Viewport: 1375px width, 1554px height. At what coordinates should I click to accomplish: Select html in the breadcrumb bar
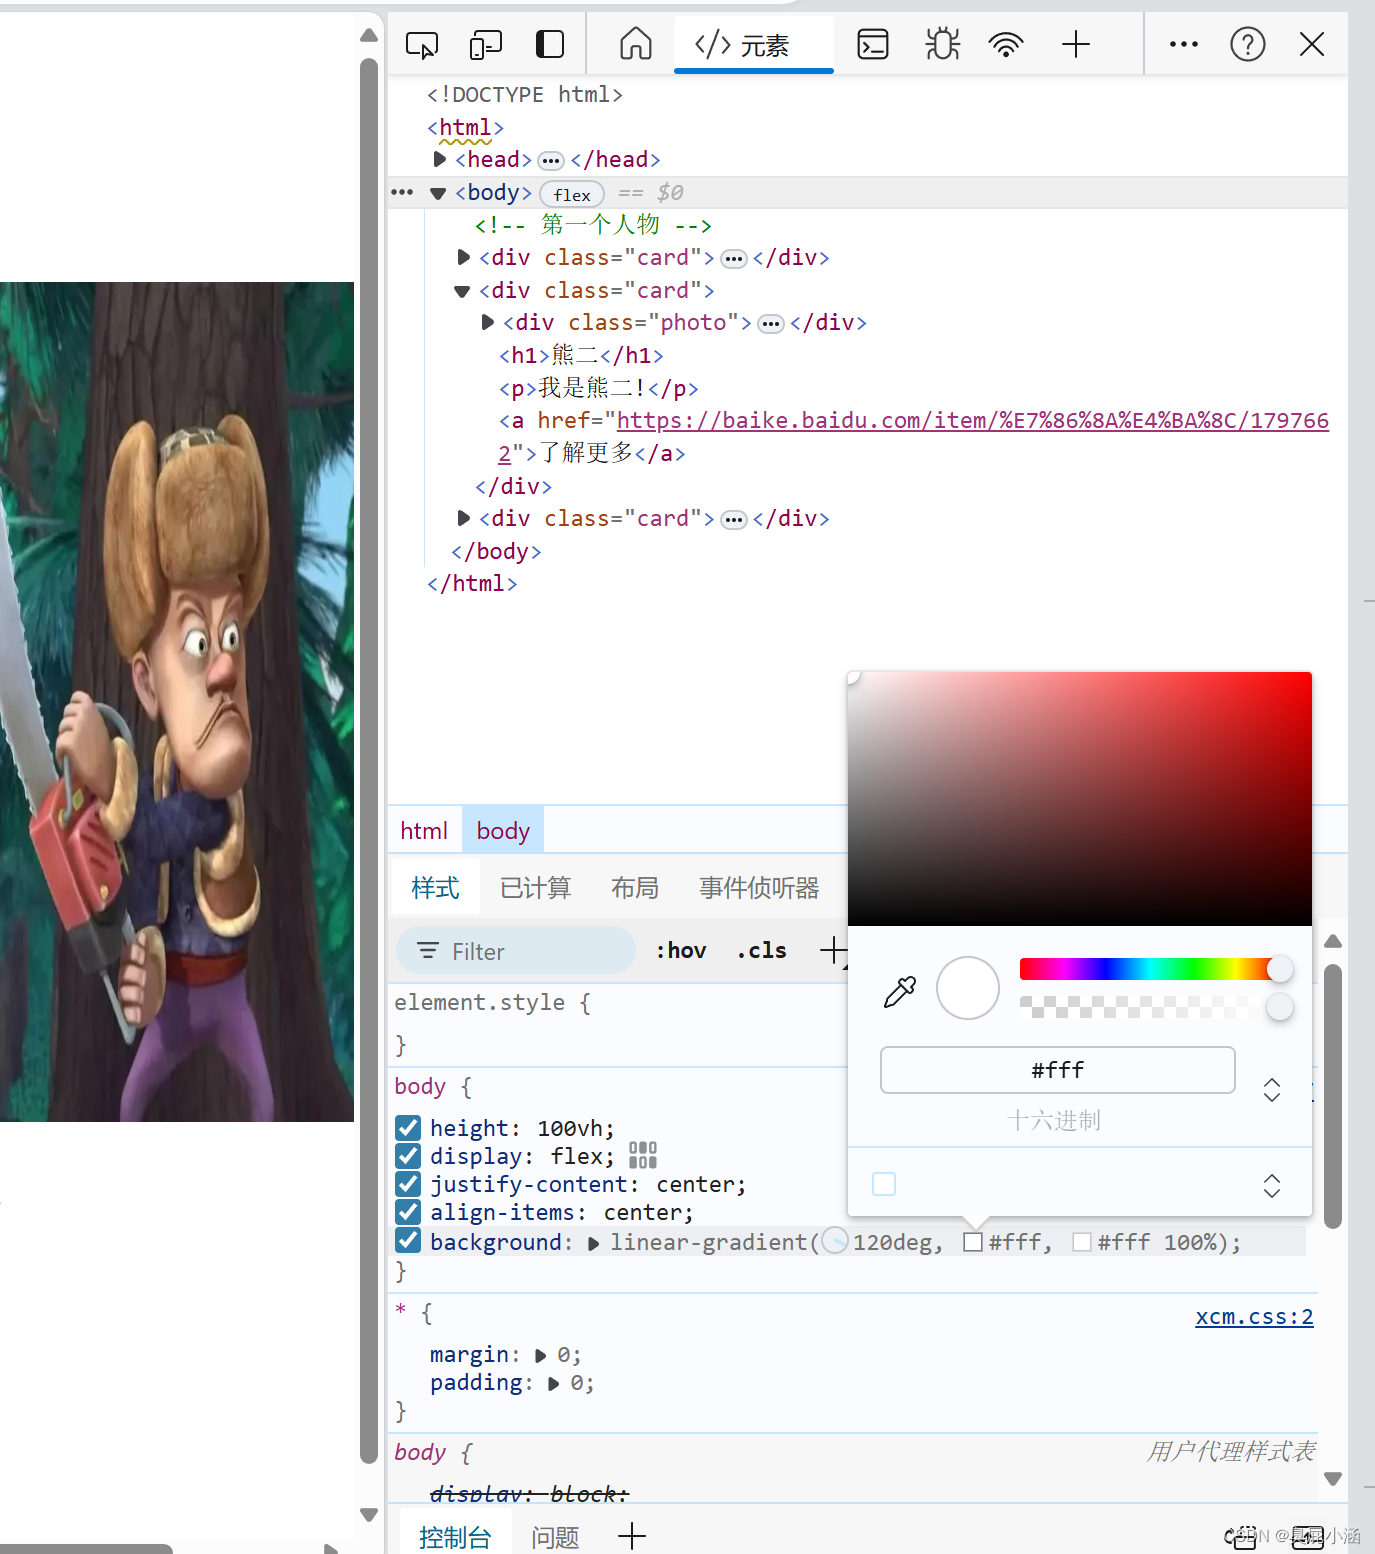(424, 831)
